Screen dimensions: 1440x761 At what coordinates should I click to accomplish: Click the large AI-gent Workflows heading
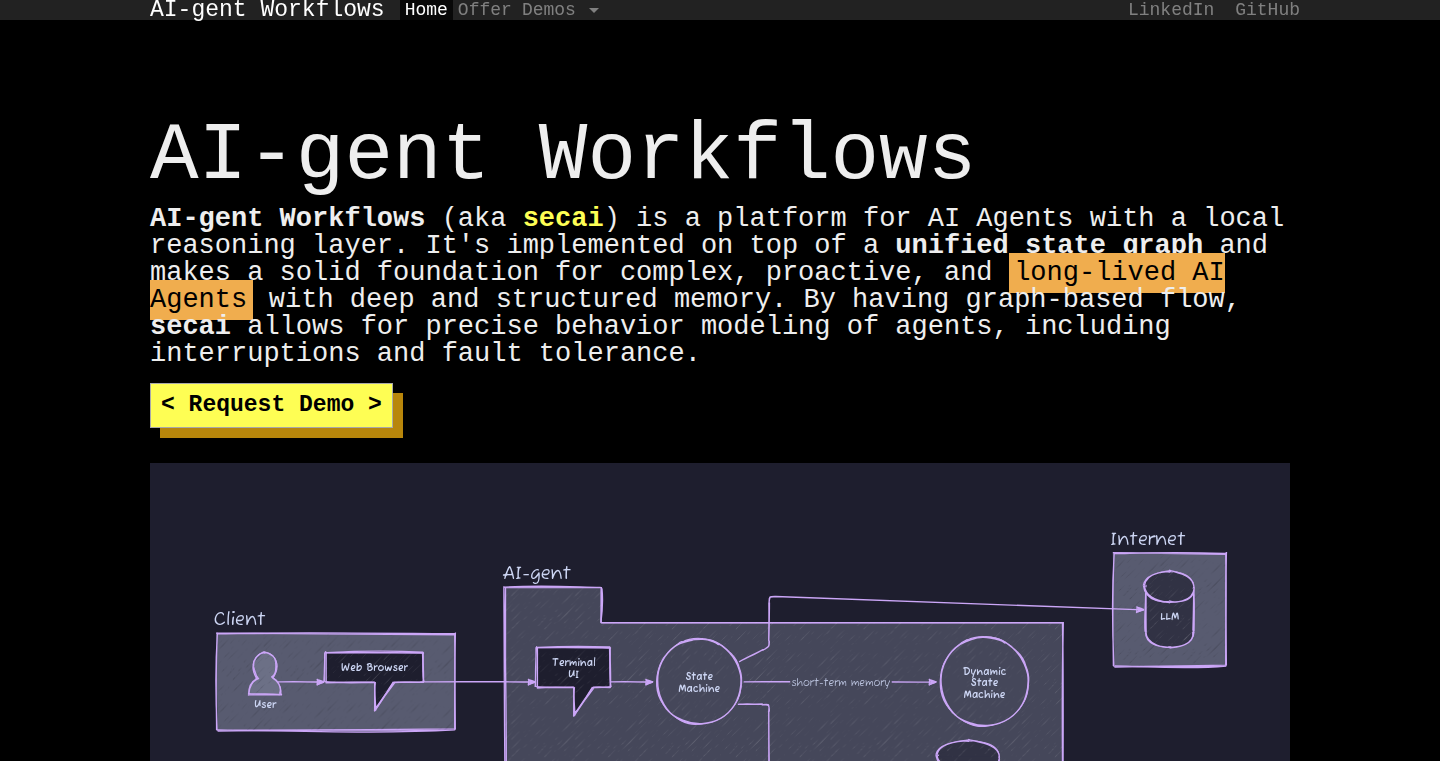[x=561, y=154]
